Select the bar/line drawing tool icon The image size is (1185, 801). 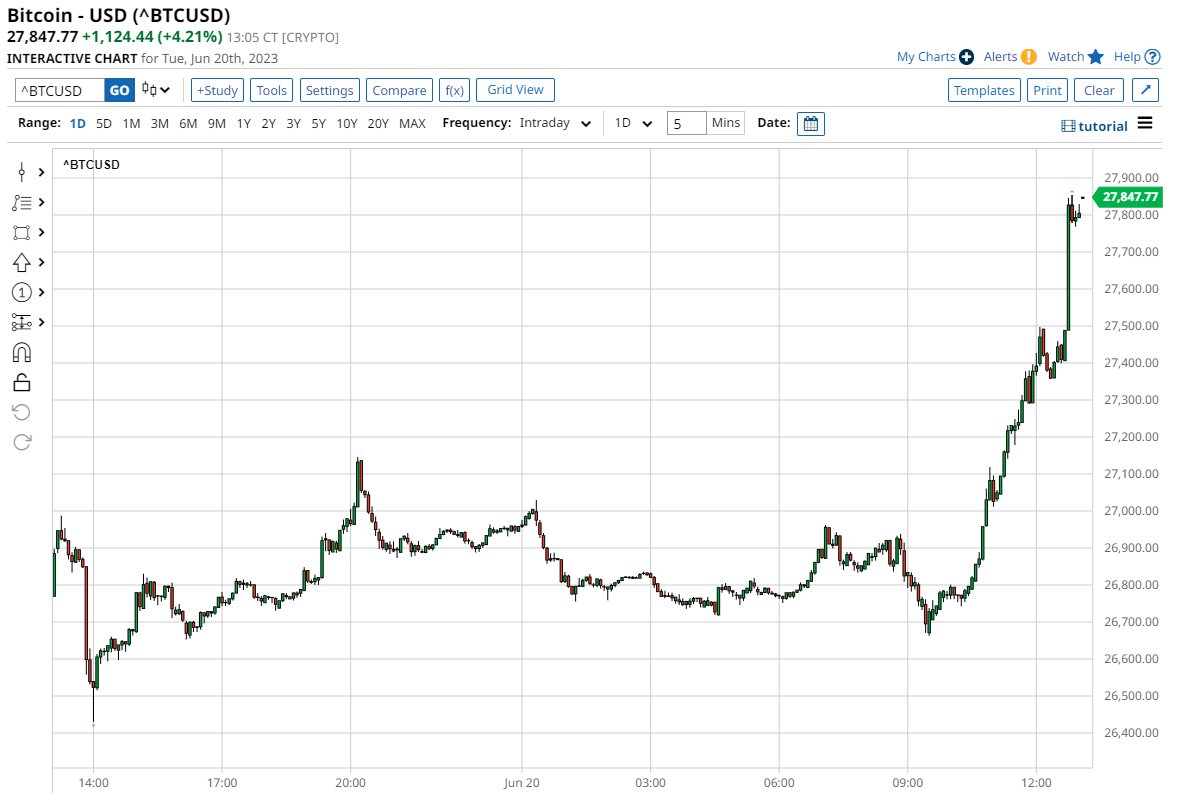pos(21,172)
